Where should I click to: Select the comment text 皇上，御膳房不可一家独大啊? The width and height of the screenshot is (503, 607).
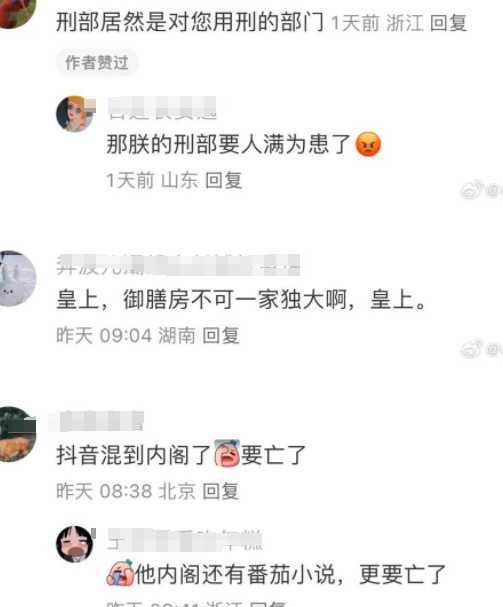(201, 300)
